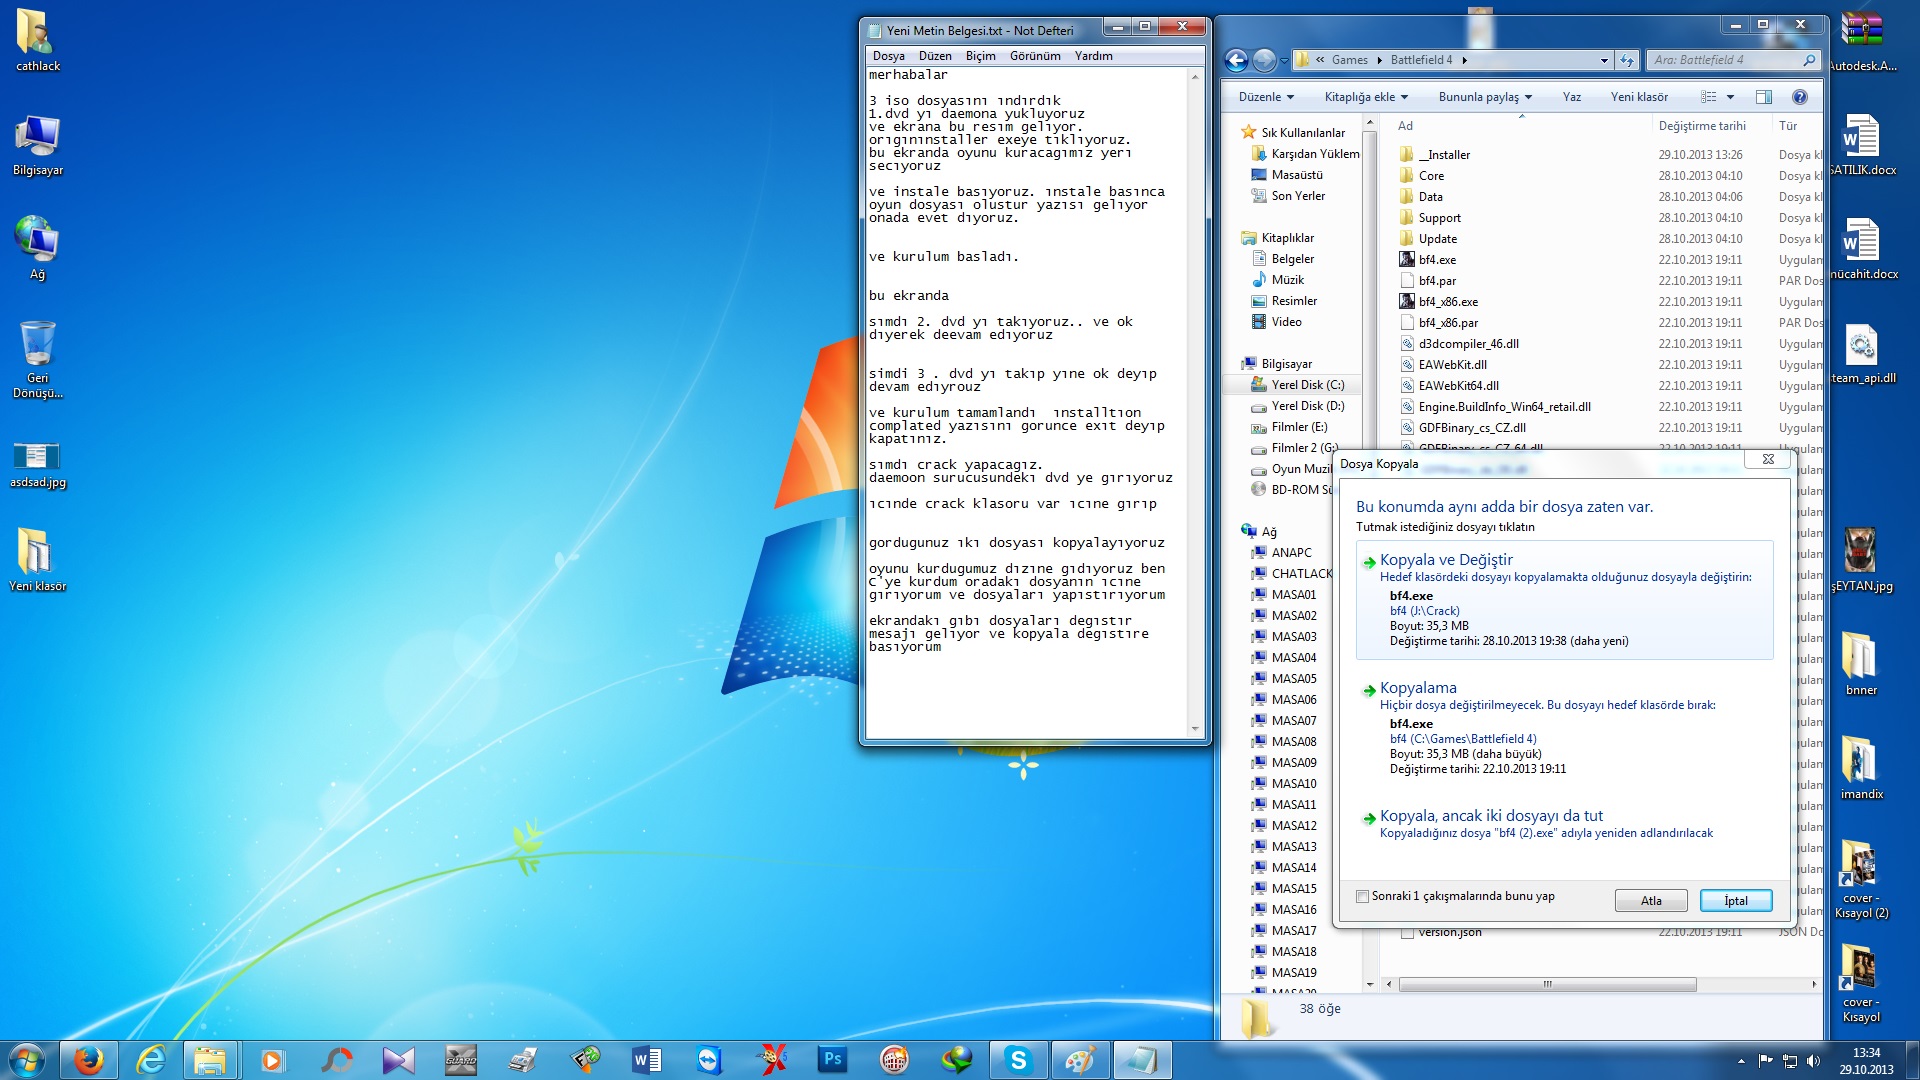Open bf4_x86.exe application file
Screen dimensions: 1920x1080
coord(1449,301)
